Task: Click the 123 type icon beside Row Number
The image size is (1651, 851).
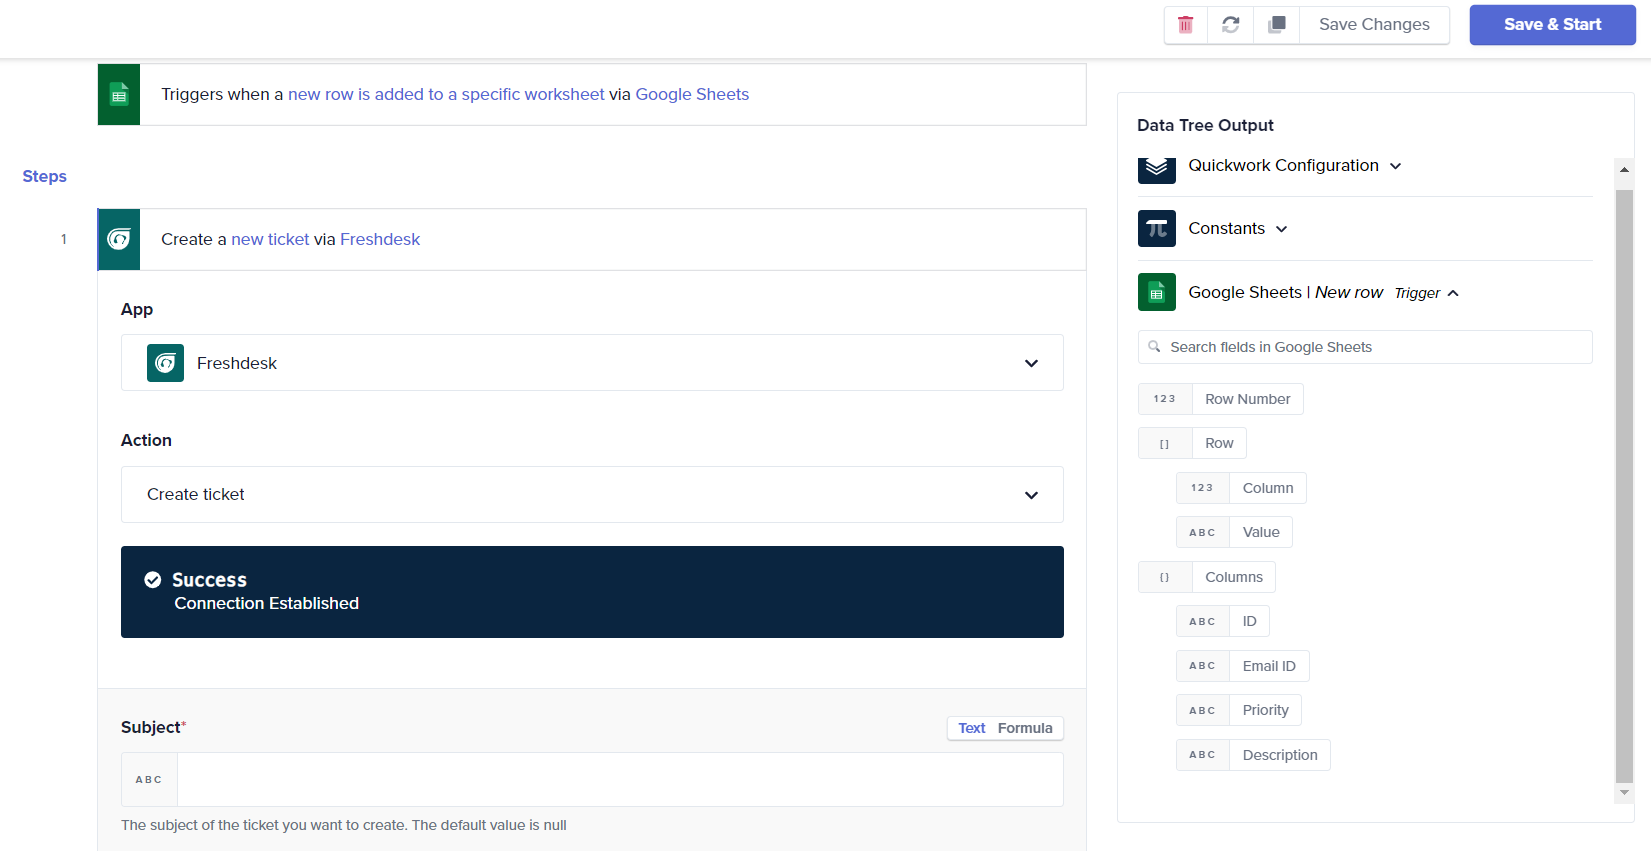Action: [x=1165, y=399]
